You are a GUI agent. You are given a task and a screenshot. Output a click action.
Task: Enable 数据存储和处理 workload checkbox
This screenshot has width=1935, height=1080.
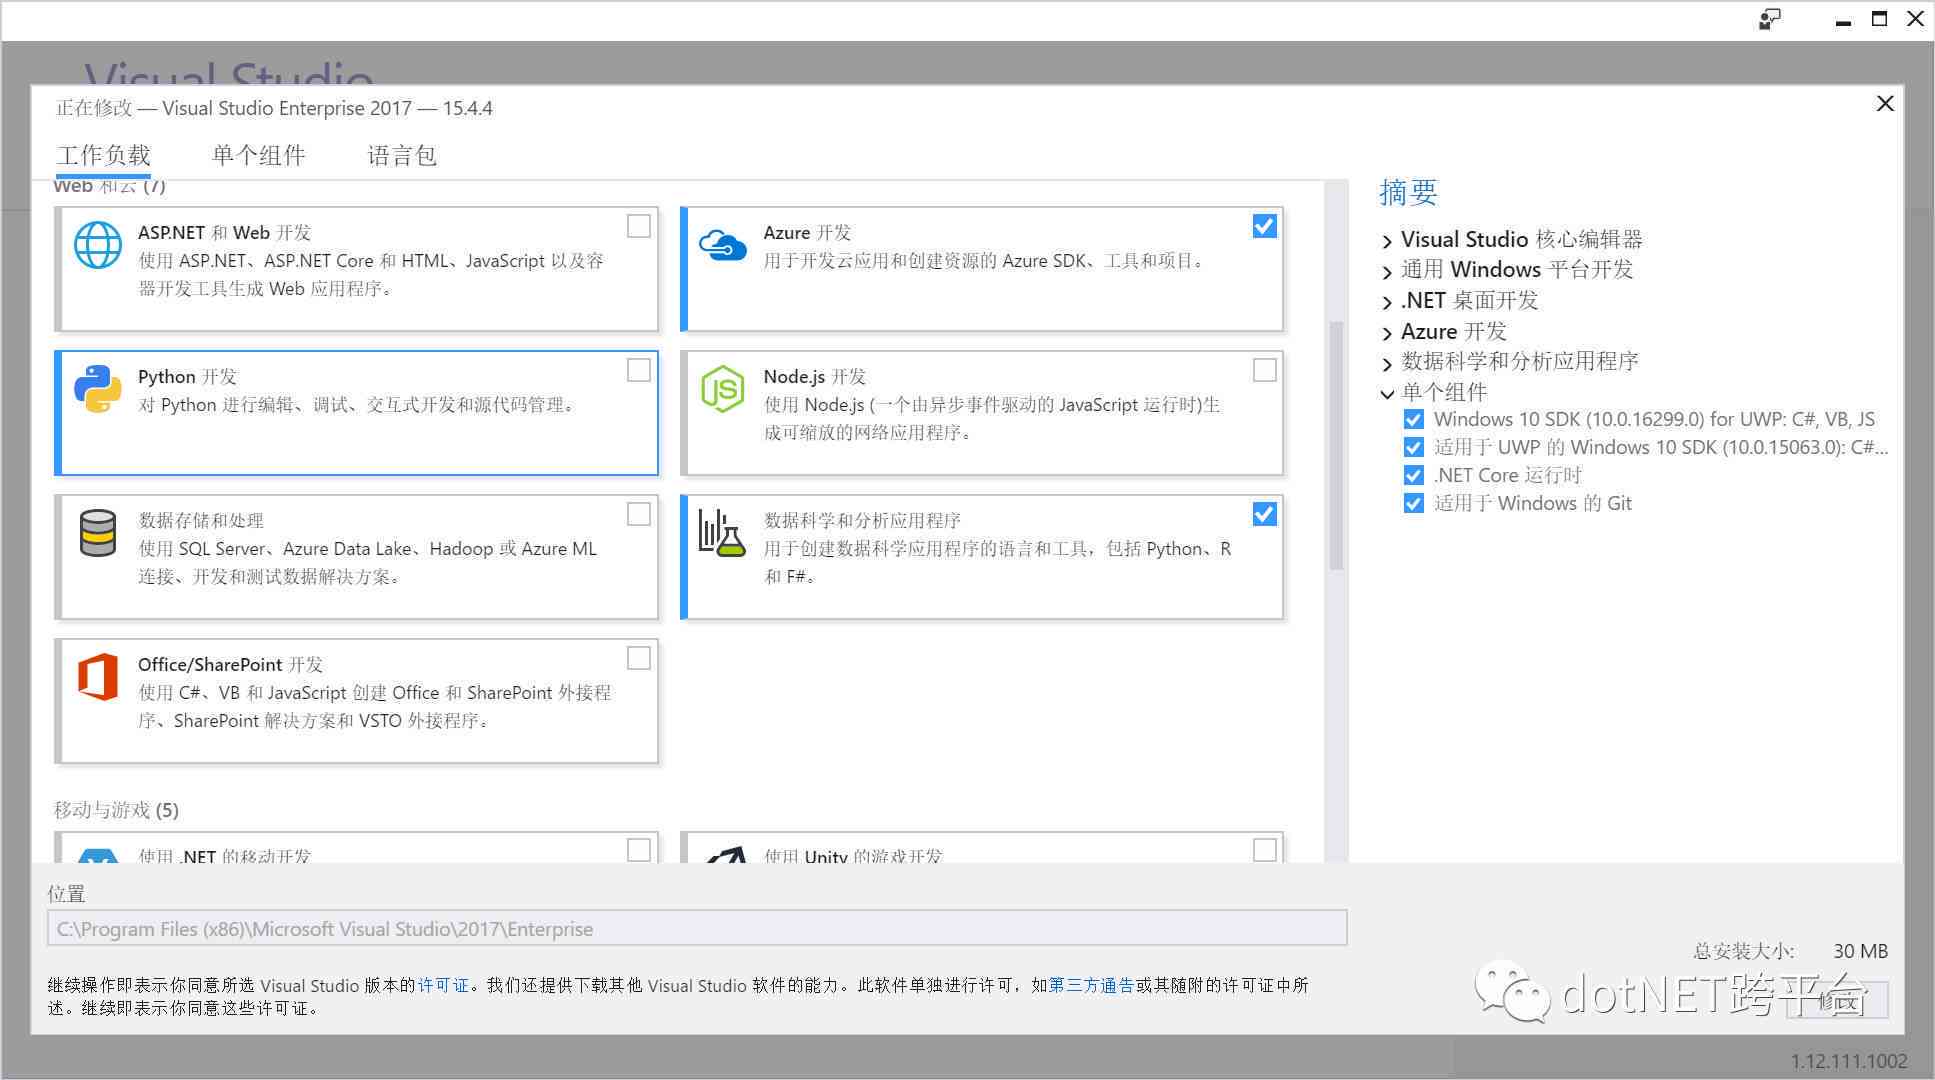(639, 514)
